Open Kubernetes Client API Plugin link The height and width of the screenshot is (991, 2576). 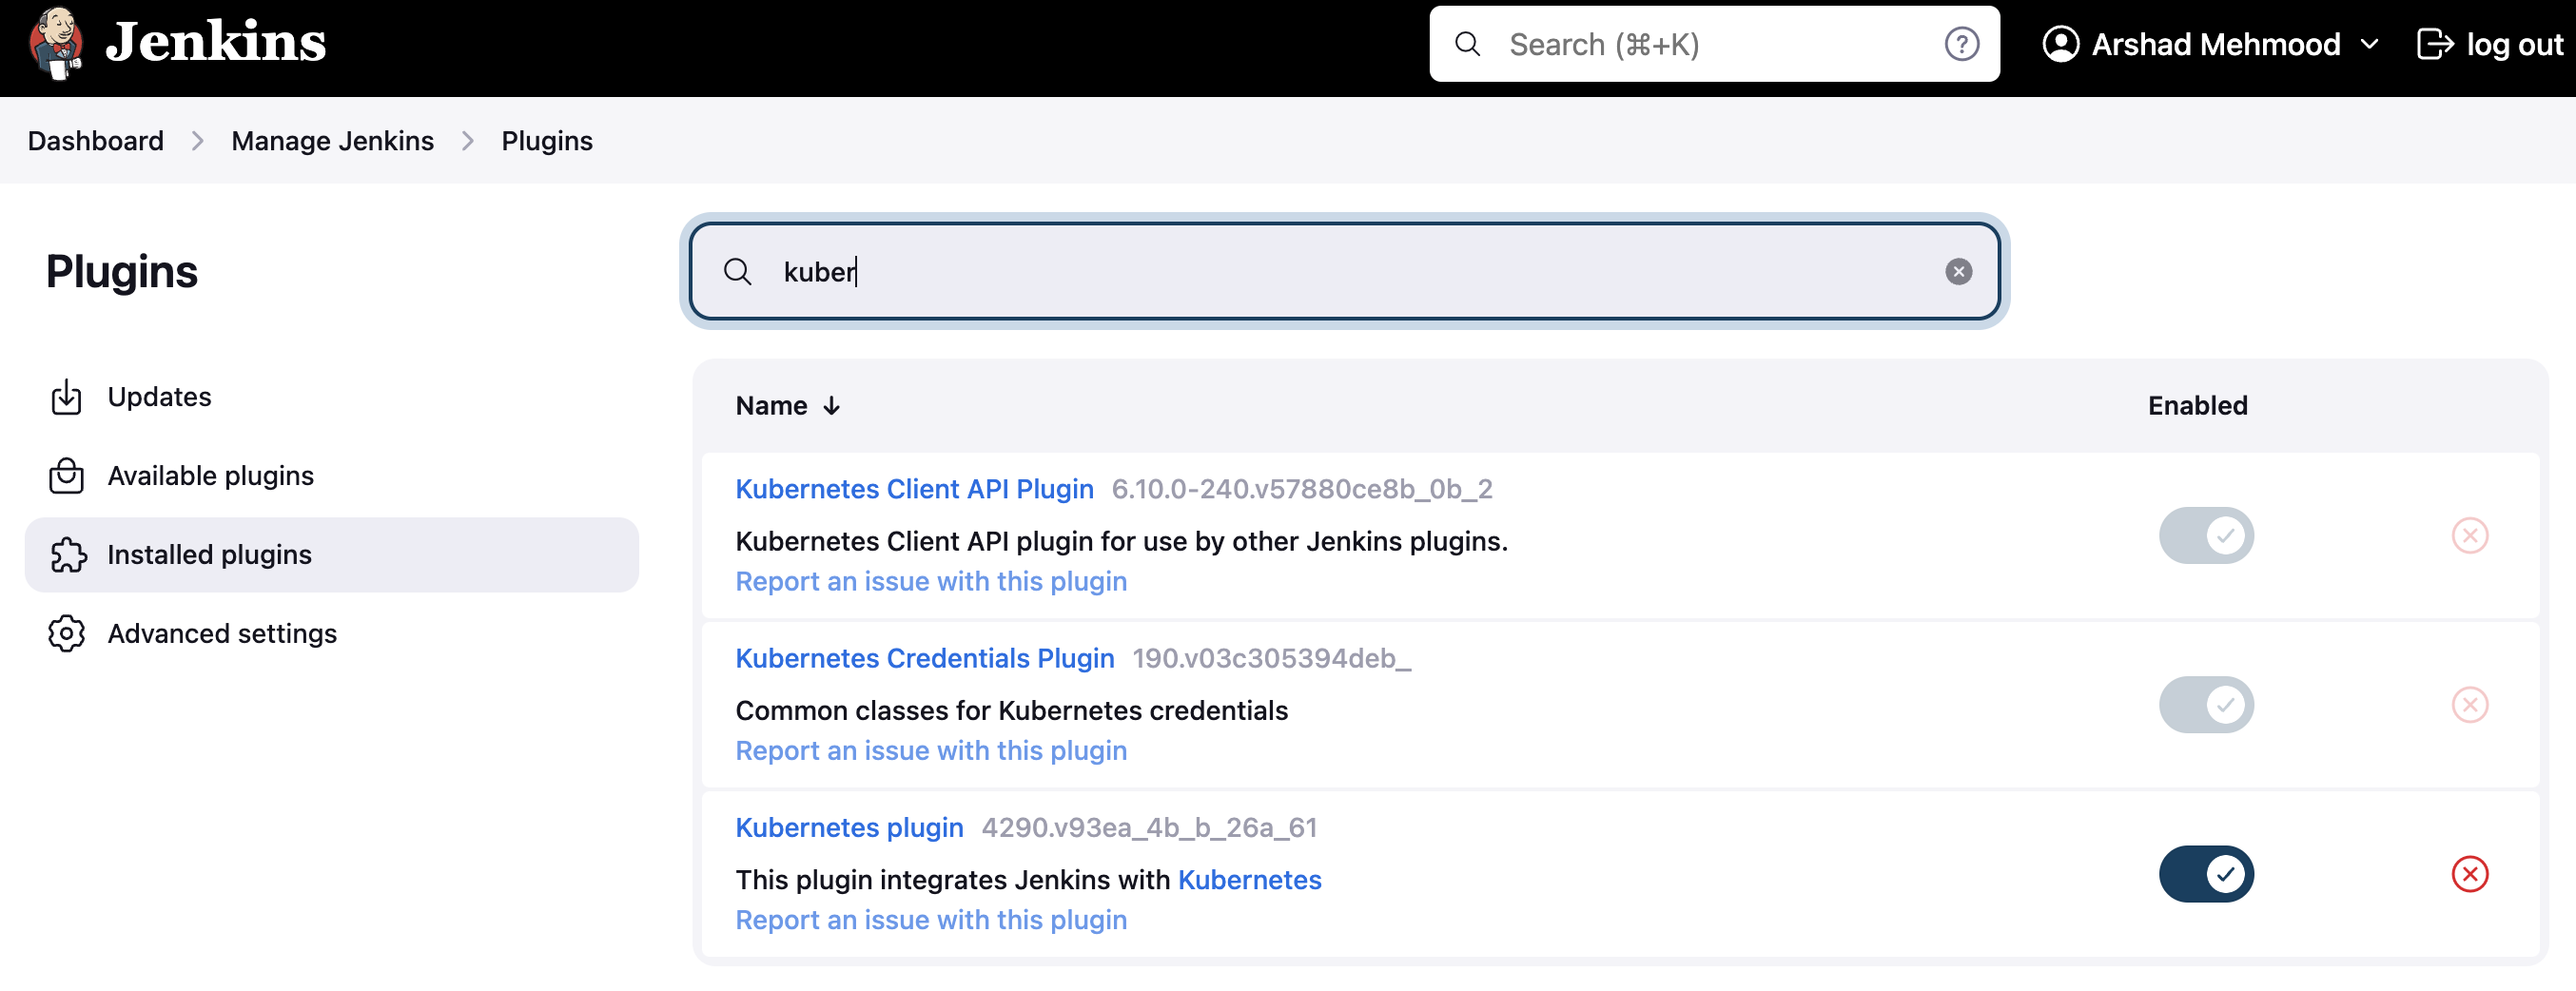(914, 489)
